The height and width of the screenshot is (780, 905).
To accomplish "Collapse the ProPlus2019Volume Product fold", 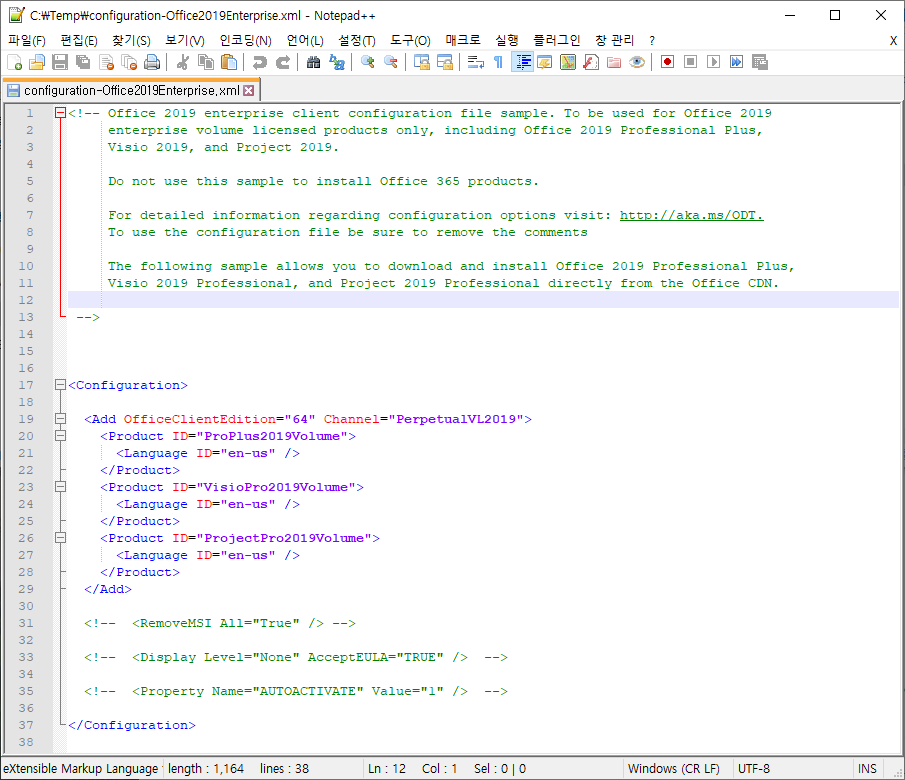I will (x=60, y=436).
